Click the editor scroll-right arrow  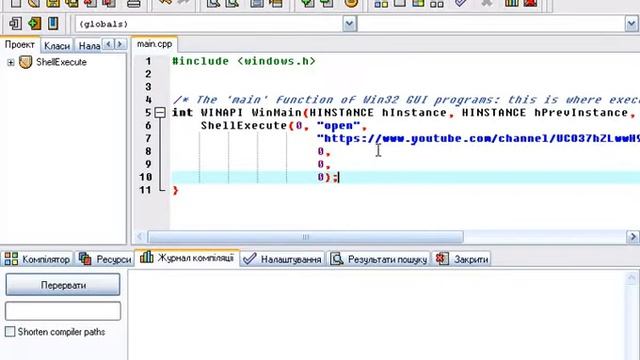633,237
